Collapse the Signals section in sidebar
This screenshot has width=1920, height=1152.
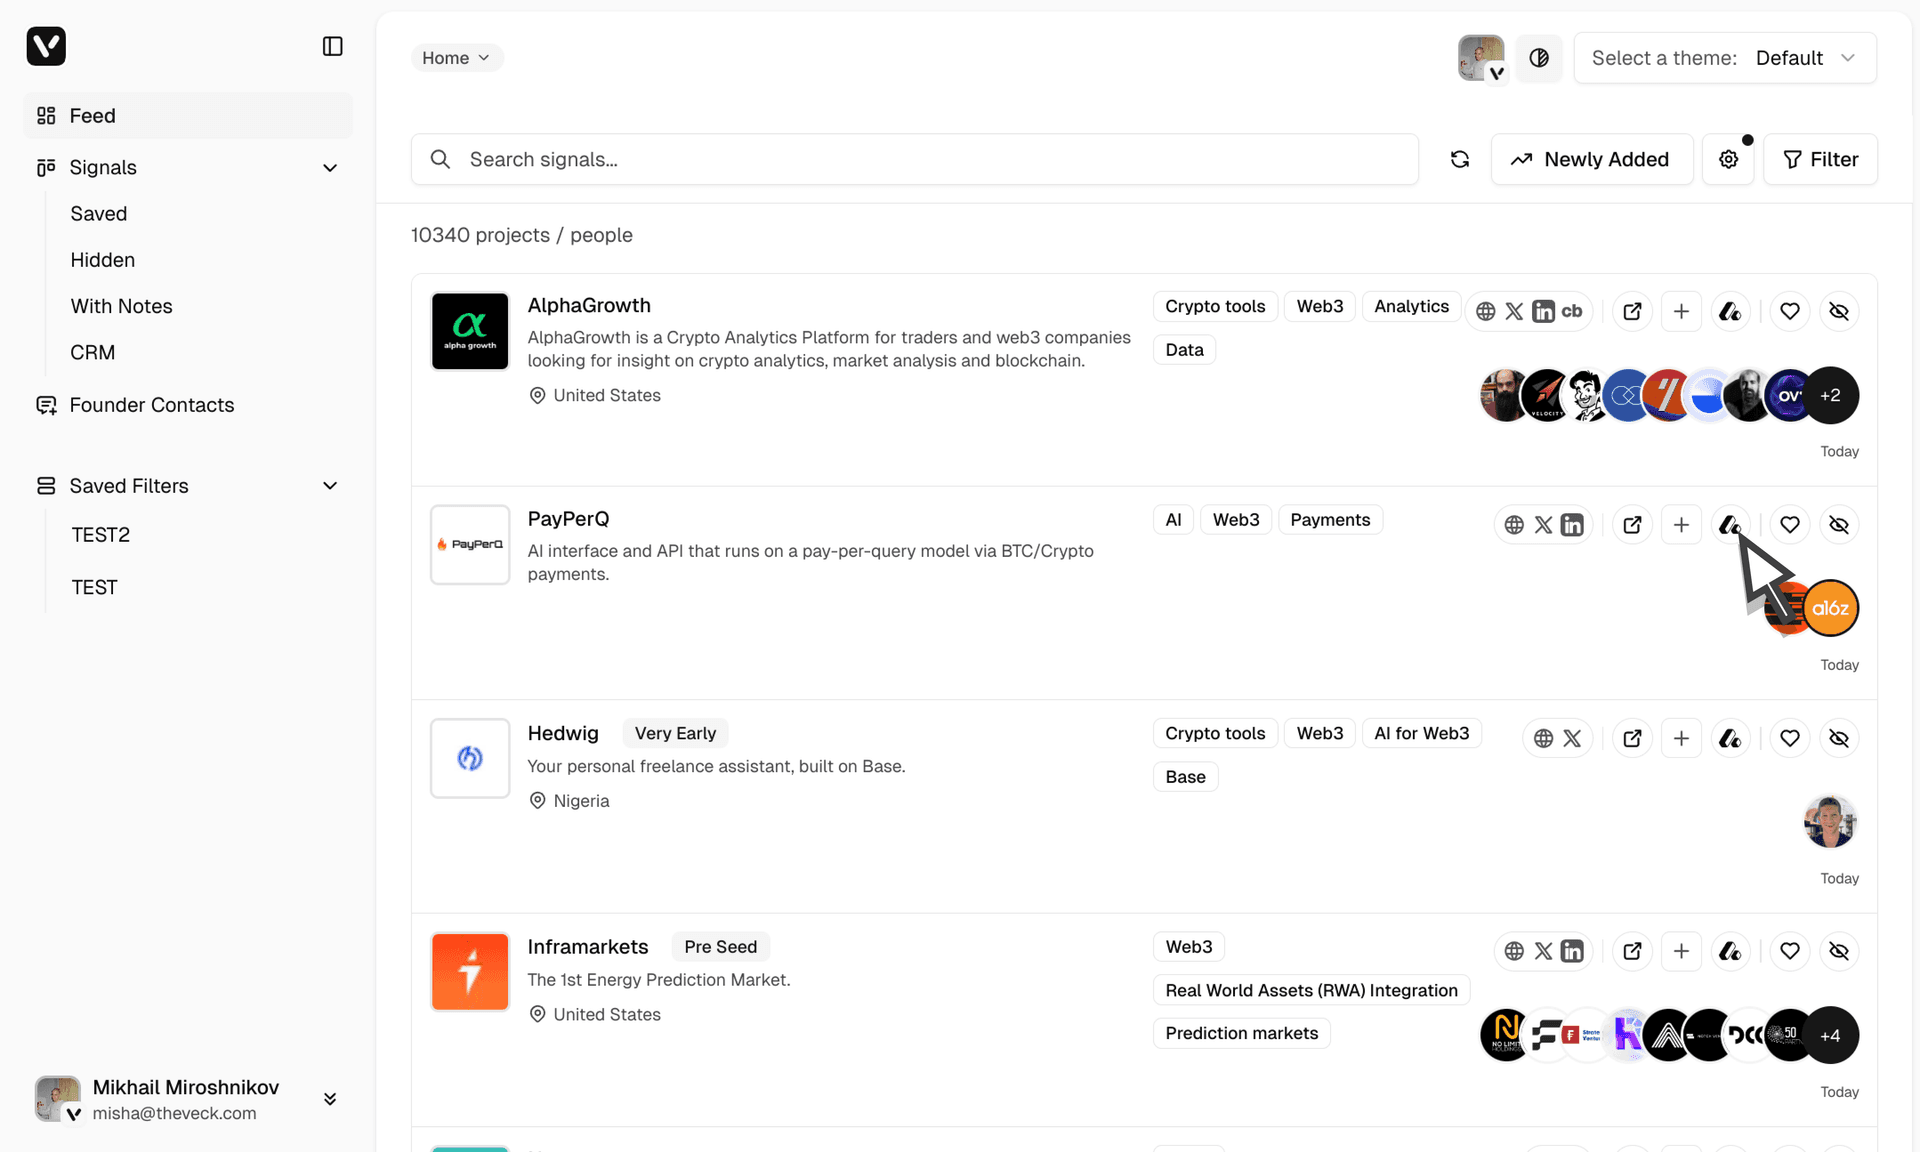[330, 167]
